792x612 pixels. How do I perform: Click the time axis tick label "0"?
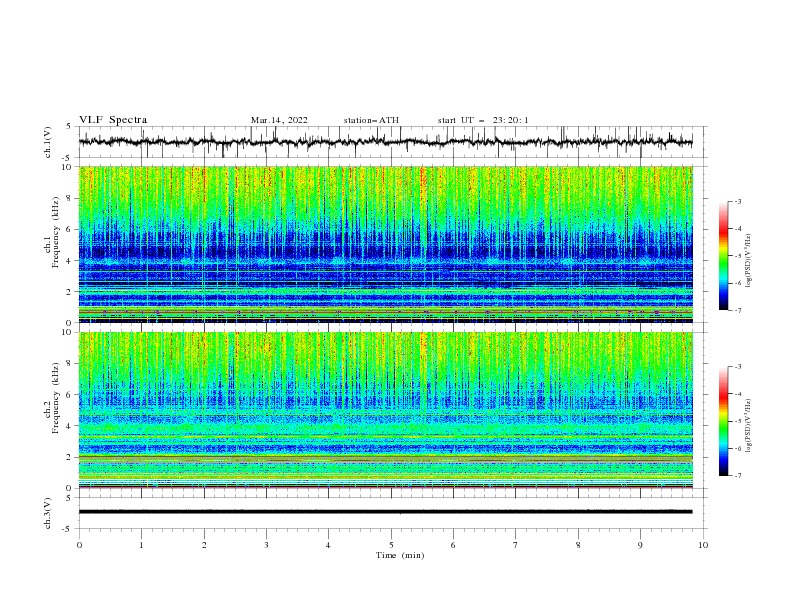pos(79,545)
